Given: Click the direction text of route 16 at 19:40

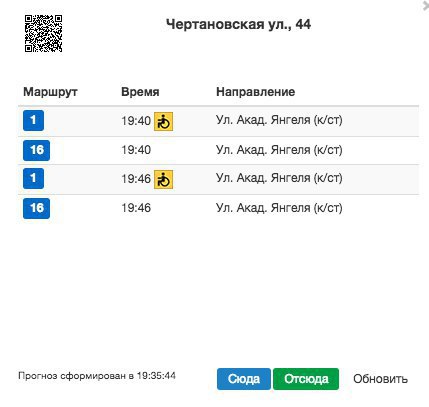Looking at the screenshot, I should click(x=279, y=150).
